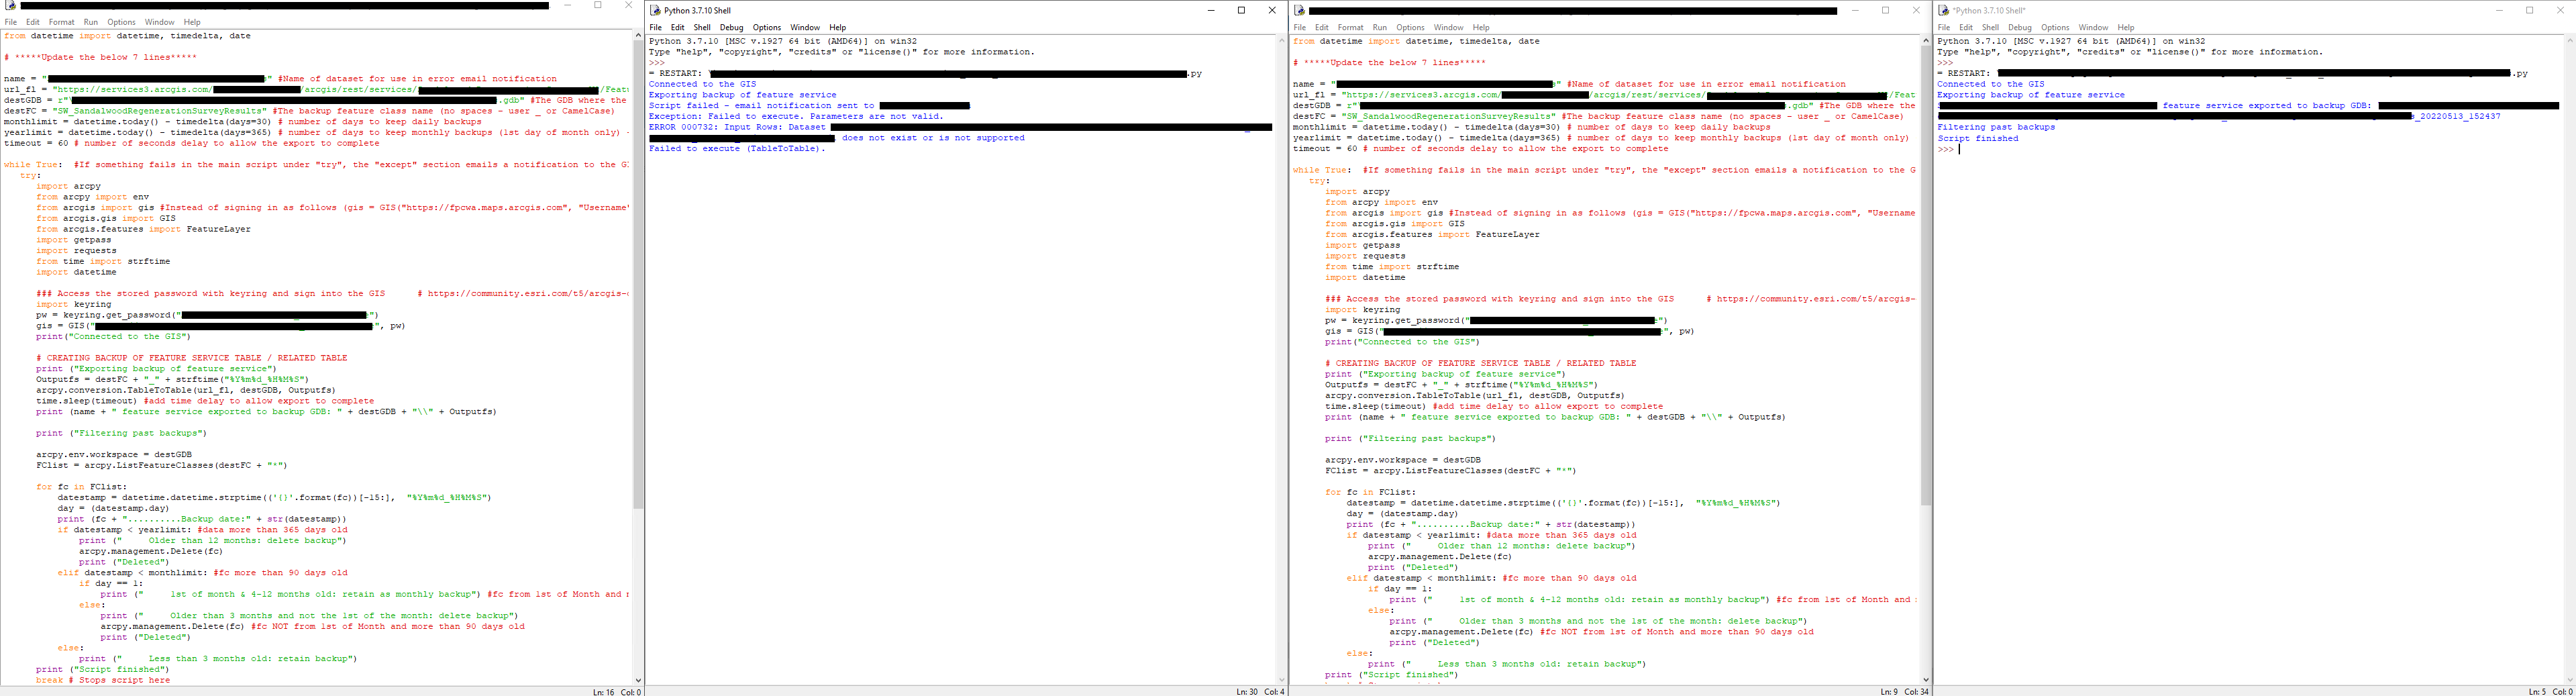Click the Python icon of the failed Python 3.7.10 Shell window
This screenshot has width=2576, height=696.
tap(655, 11)
